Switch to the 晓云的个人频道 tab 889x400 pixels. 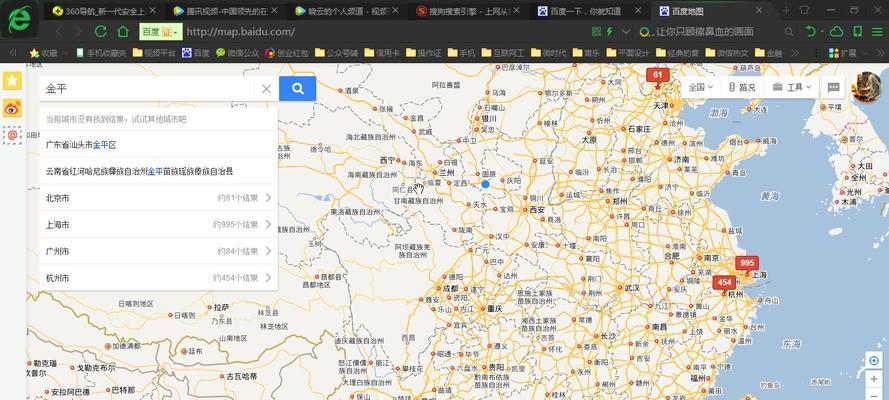pyautogui.click(x=348, y=10)
